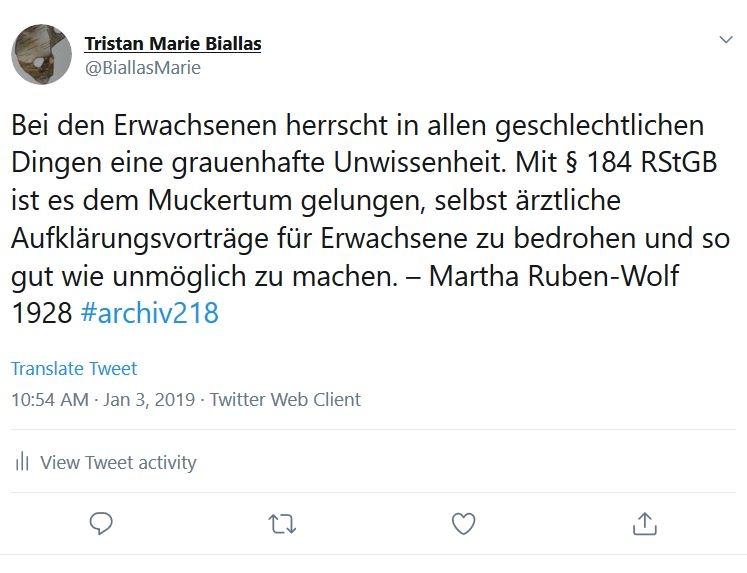
Task: Retweet this tweet using the arrows icon
Action: pyautogui.click(x=282, y=524)
